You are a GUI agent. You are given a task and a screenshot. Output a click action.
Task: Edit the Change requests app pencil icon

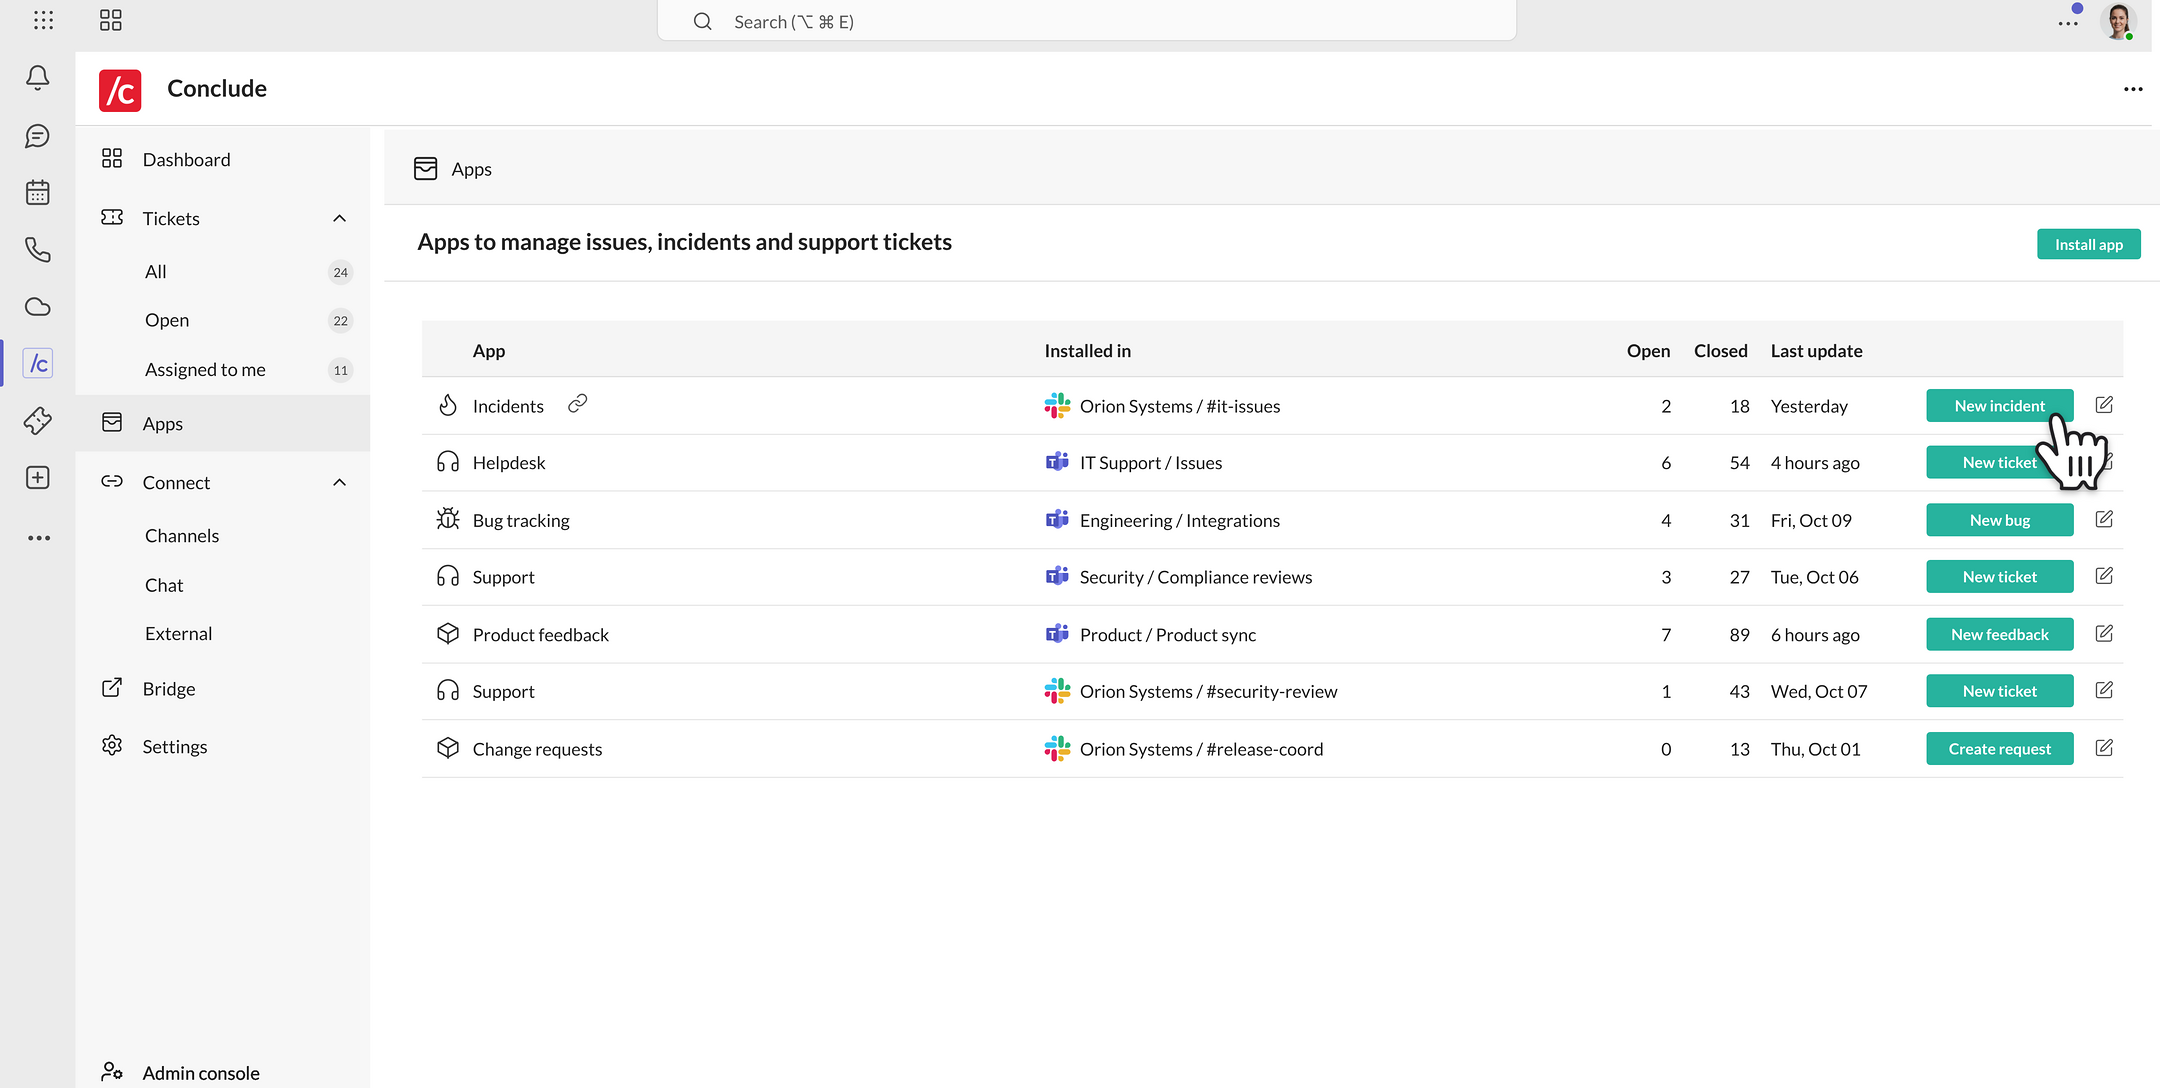(2104, 748)
